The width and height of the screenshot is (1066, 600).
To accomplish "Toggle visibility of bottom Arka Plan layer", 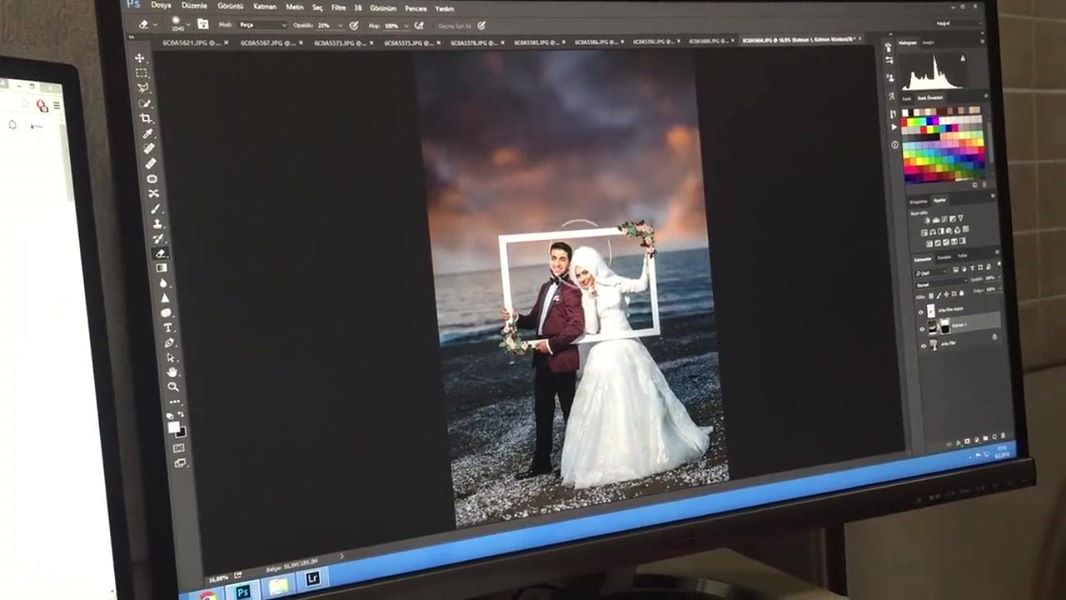I will [923, 346].
